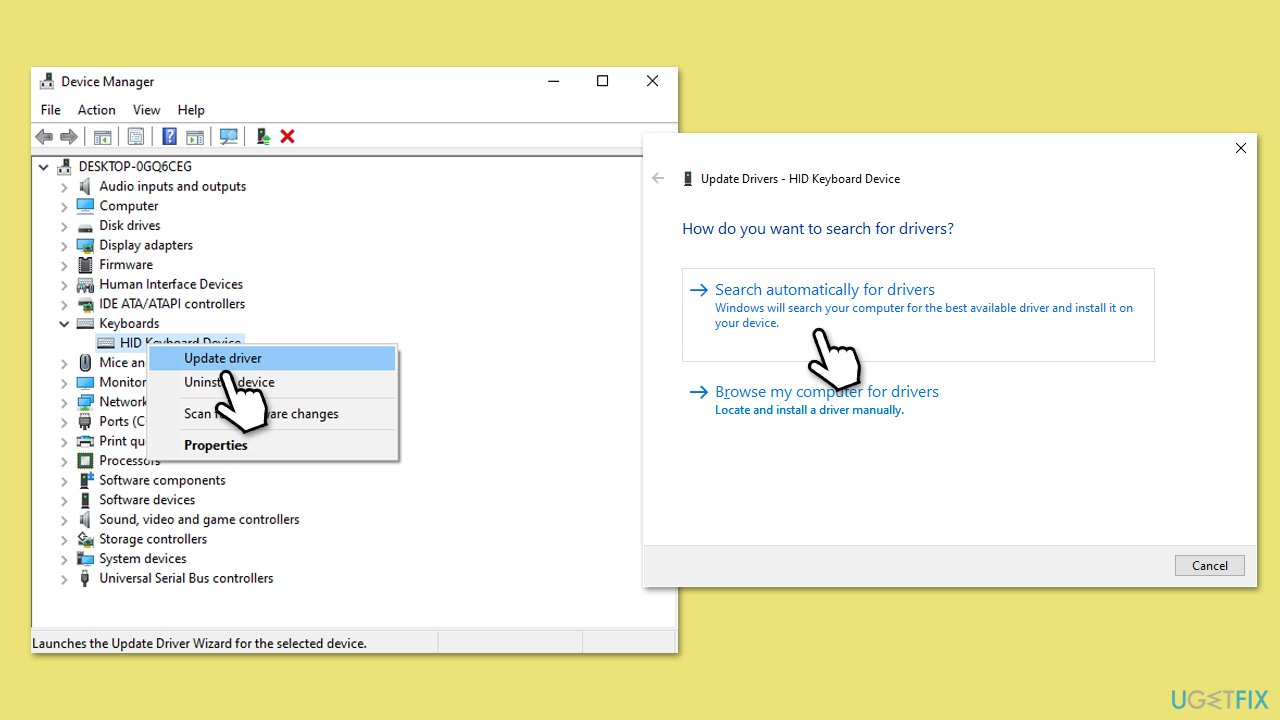1280x720 pixels.
Task: Close the Update Drivers dialog
Action: tap(1240, 148)
